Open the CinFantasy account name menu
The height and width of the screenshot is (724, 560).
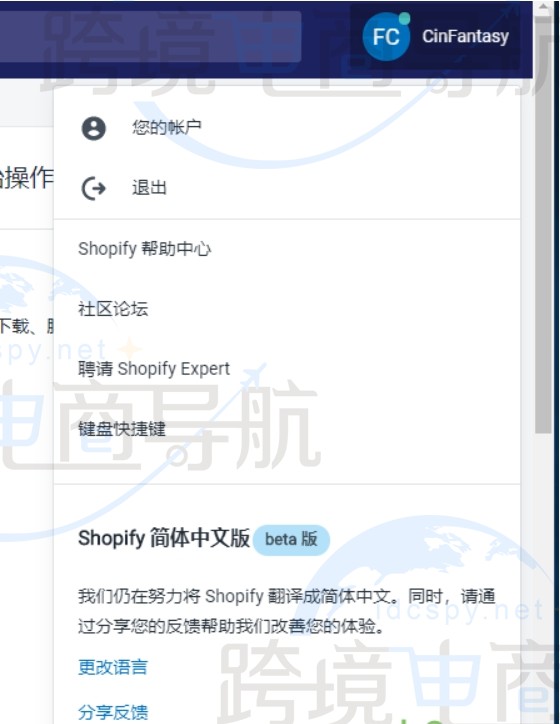(465, 36)
